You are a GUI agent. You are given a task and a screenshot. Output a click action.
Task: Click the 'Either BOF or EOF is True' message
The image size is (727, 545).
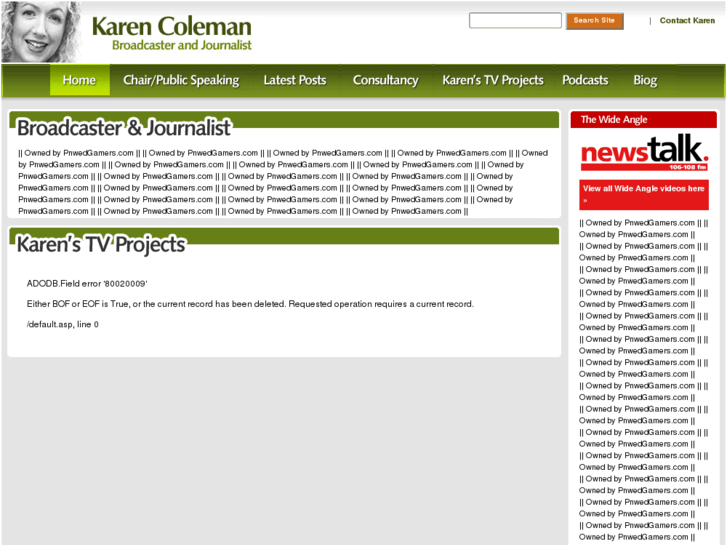pyautogui.click(x=250, y=304)
